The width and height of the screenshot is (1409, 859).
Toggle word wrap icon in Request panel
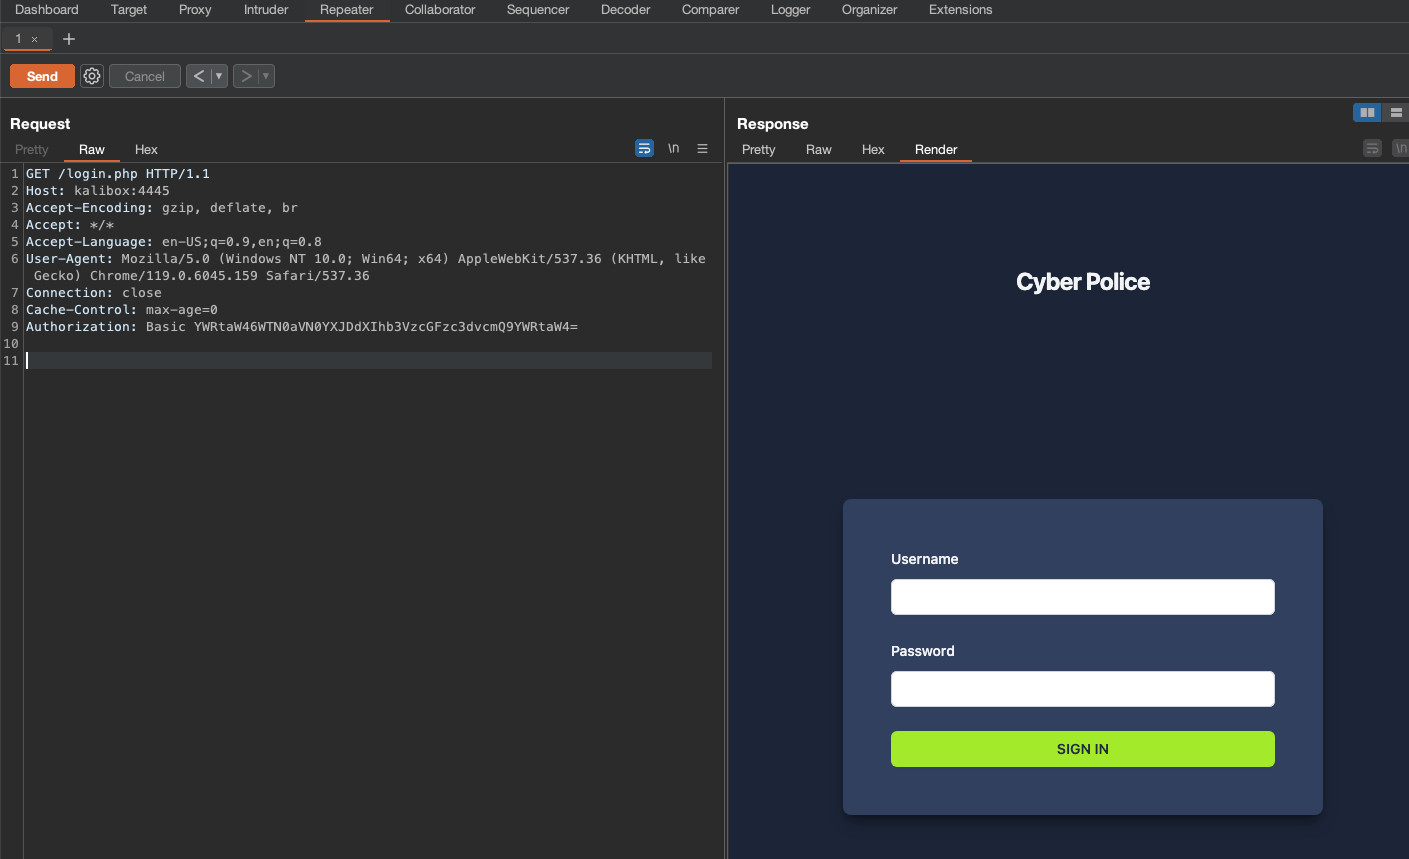click(644, 148)
